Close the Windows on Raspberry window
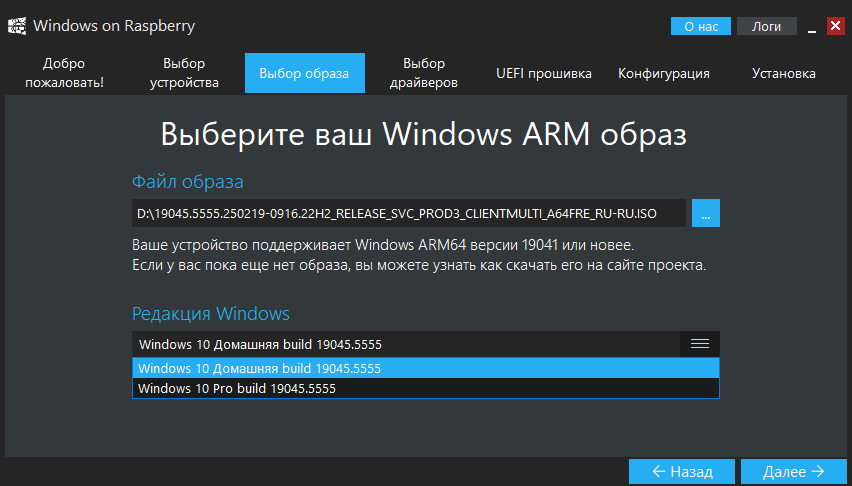852x486 pixels. [x=835, y=26]
